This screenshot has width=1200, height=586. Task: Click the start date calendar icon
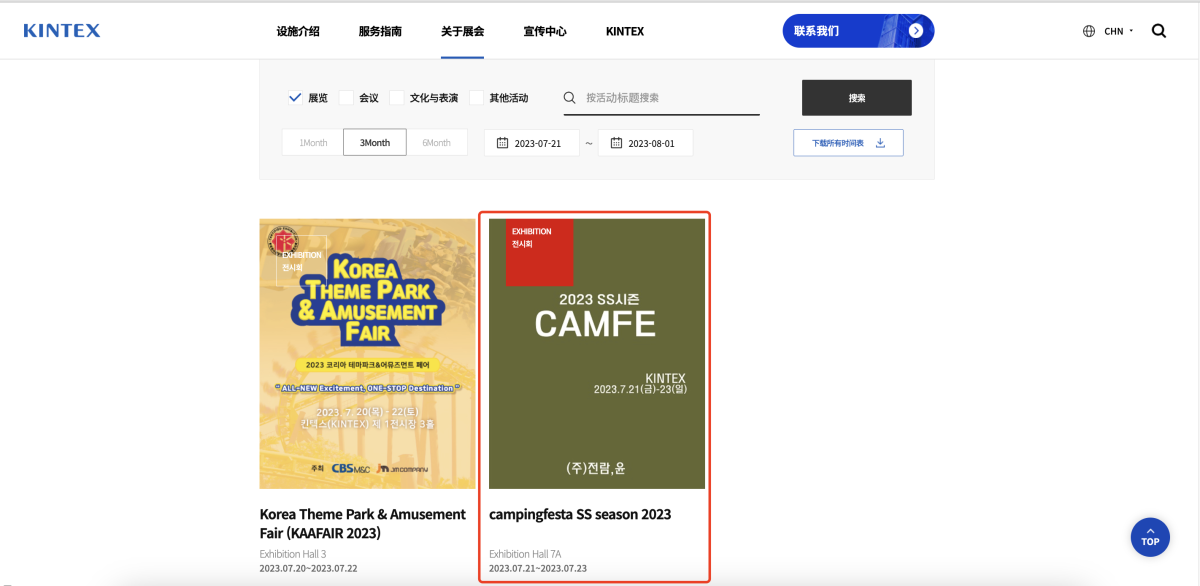503,143
